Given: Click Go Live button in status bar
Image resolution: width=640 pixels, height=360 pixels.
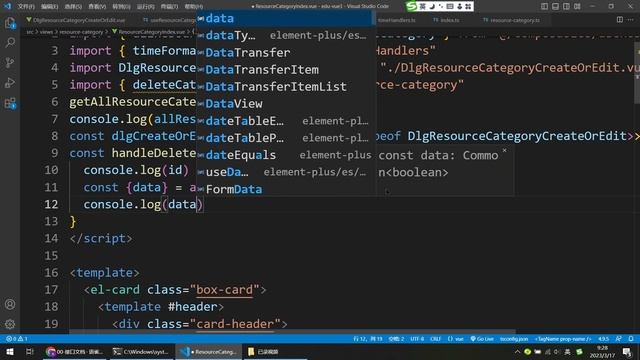Looking at the screenshot, I should coord(482,339).
